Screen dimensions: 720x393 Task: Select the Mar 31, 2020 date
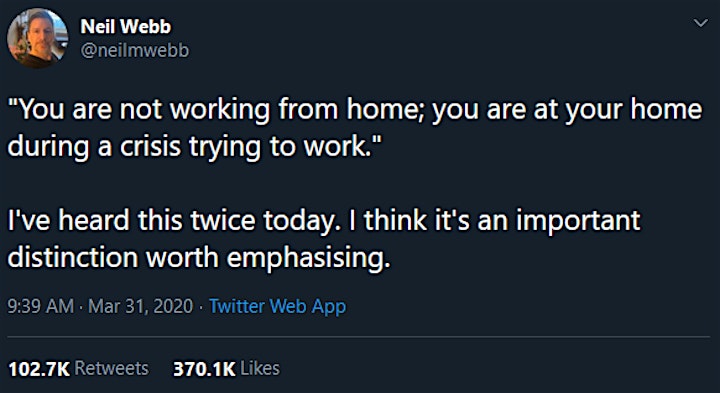[140, 306]
